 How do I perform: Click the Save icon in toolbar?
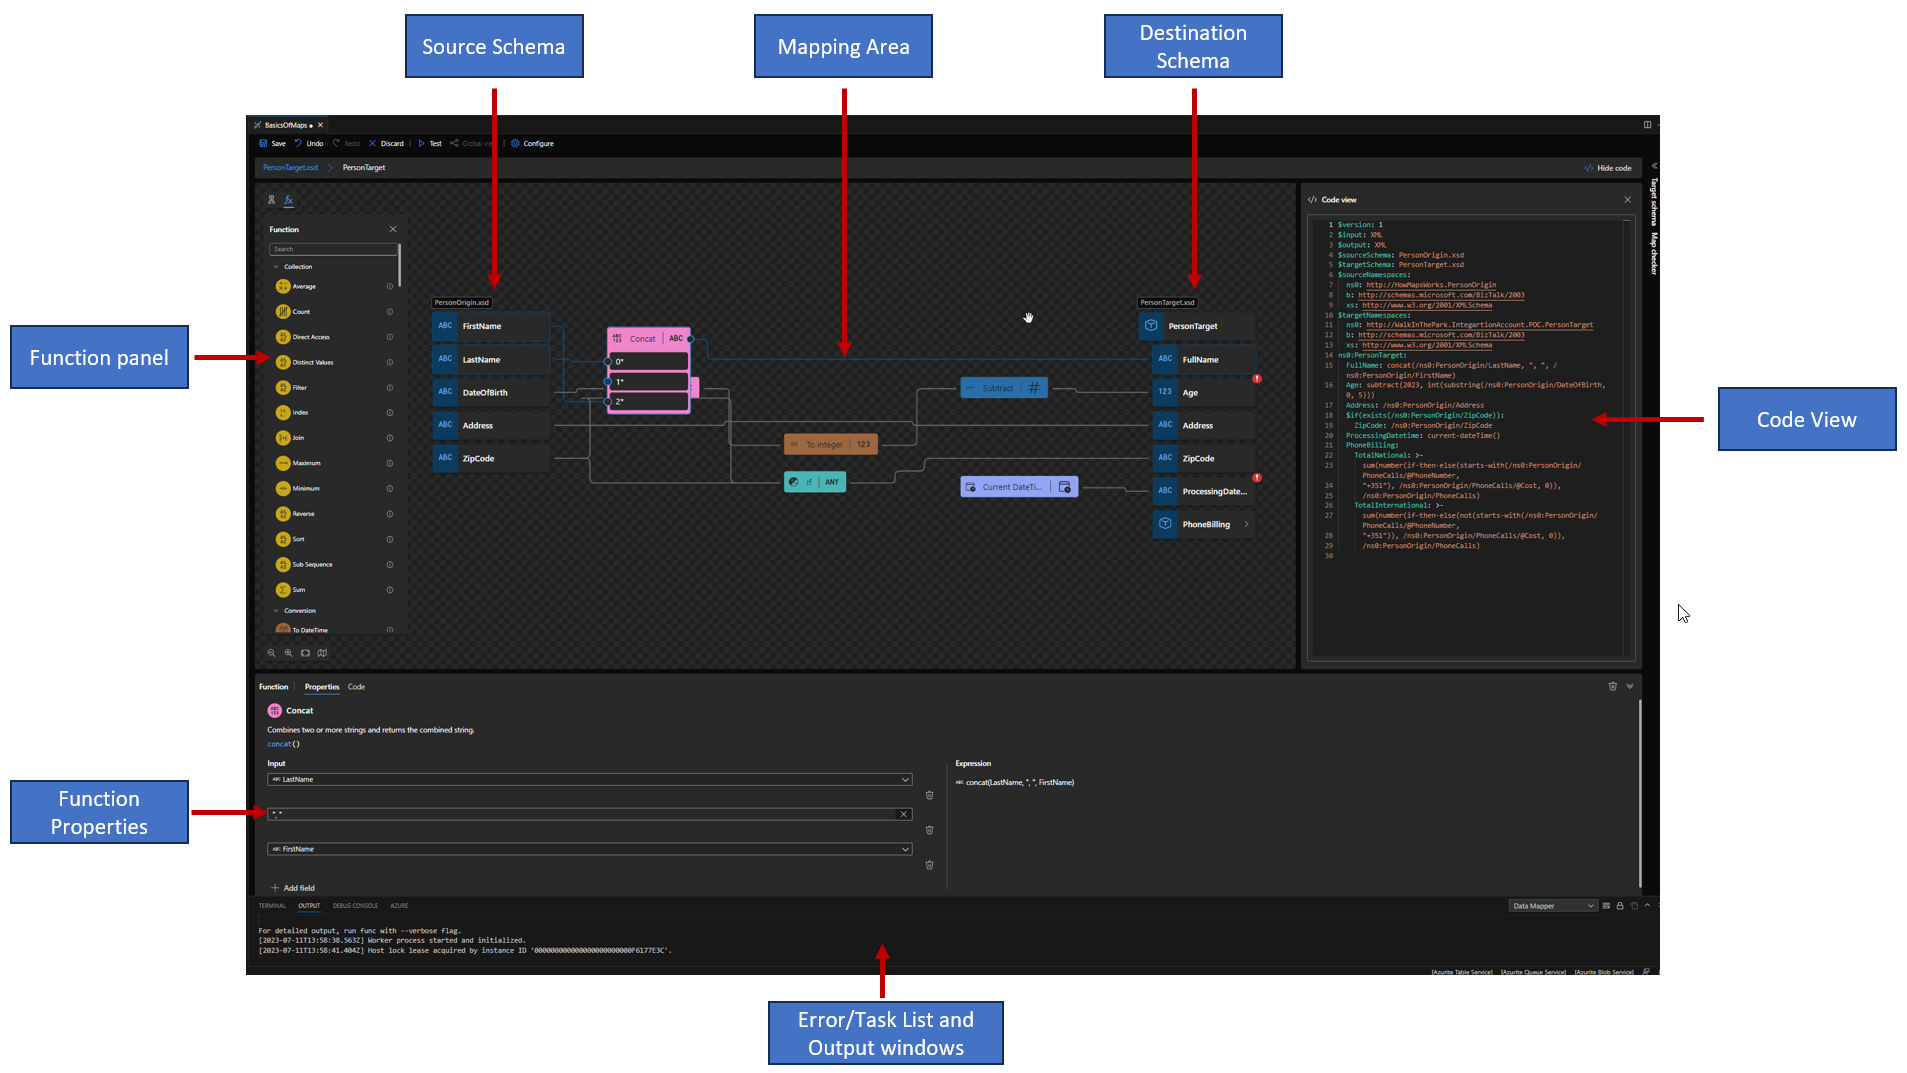(x=264, y=143)
